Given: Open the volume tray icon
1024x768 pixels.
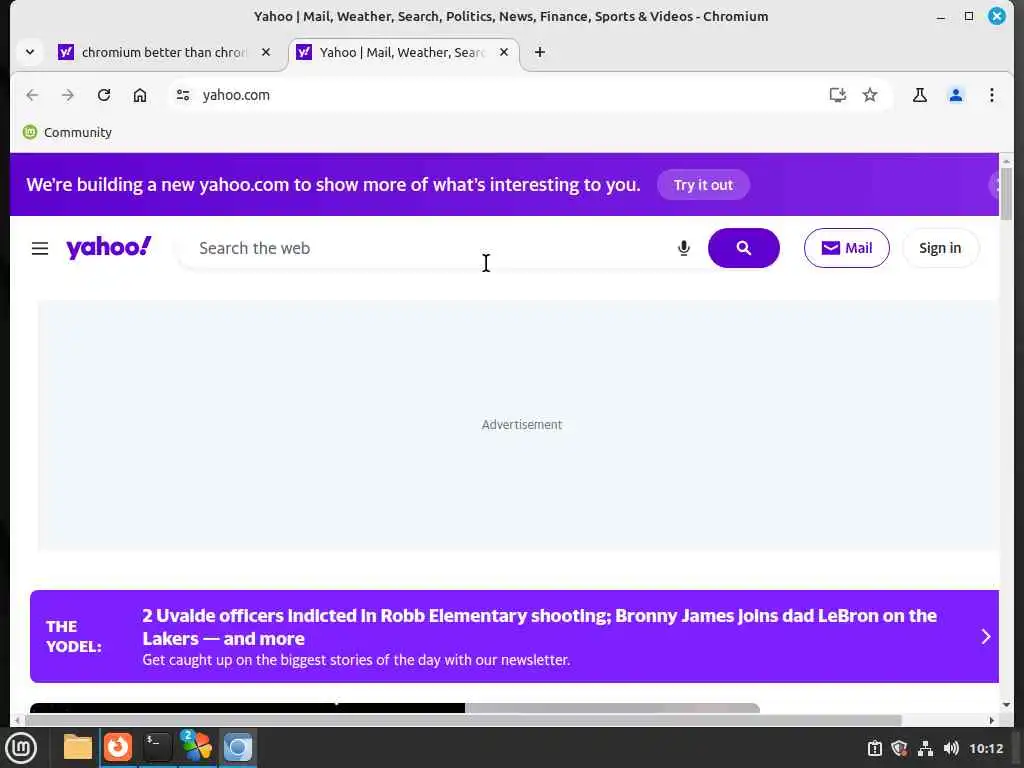Looking at the screenshot, I should 951,748.
